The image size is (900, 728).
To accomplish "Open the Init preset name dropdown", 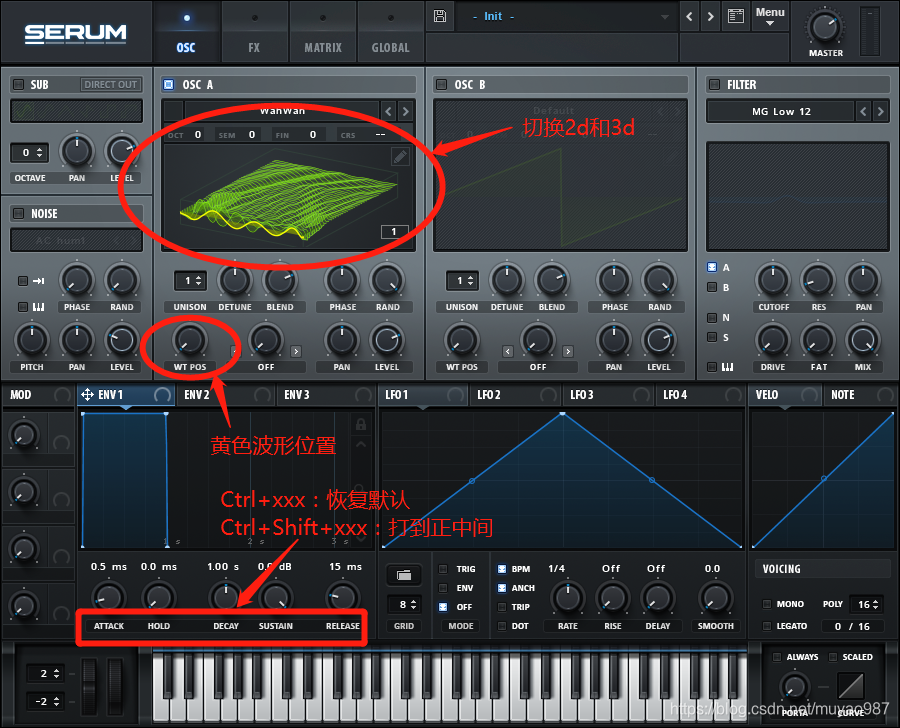I will (565, 17).
